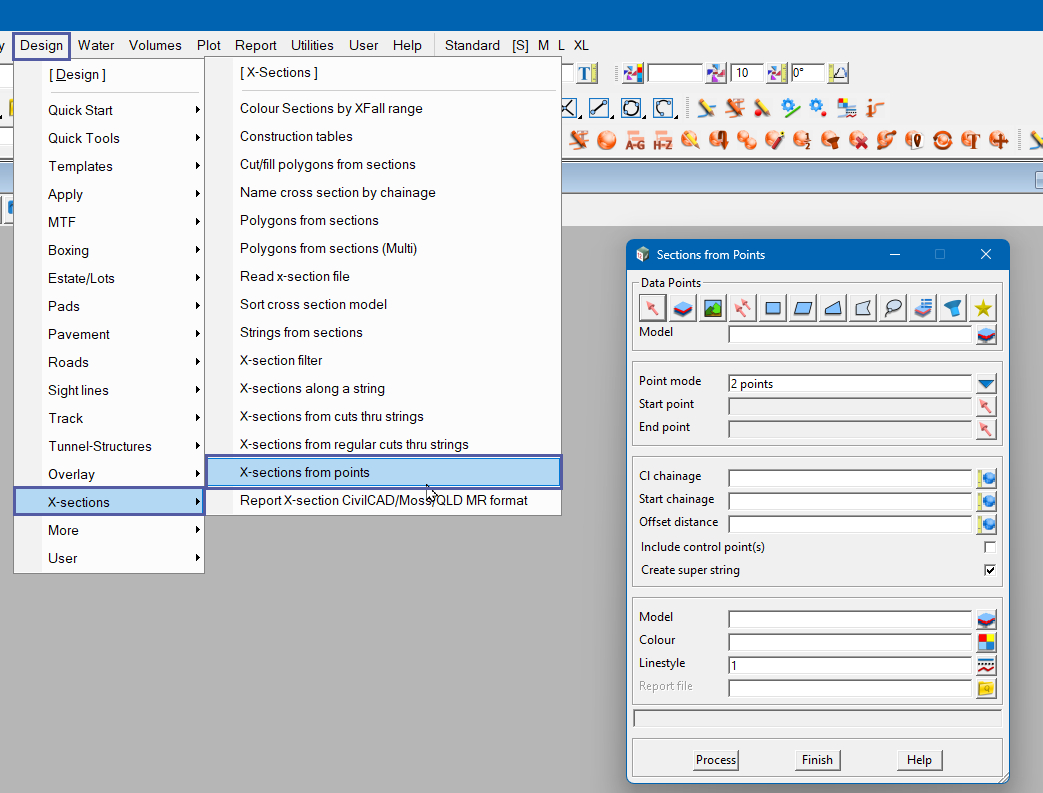Click the Linestyle picker icon
The width and height of the screenshot is (1043, 793).
pos(986,665)
